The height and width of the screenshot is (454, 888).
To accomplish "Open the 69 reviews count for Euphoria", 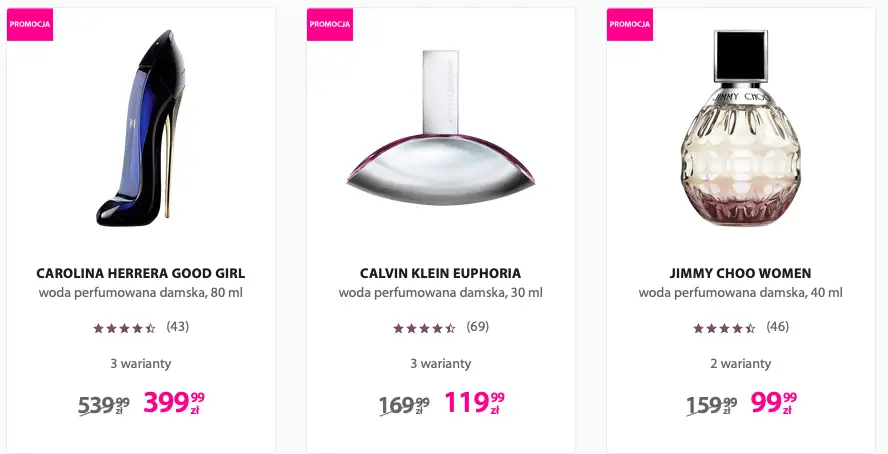I will (478, 326).
